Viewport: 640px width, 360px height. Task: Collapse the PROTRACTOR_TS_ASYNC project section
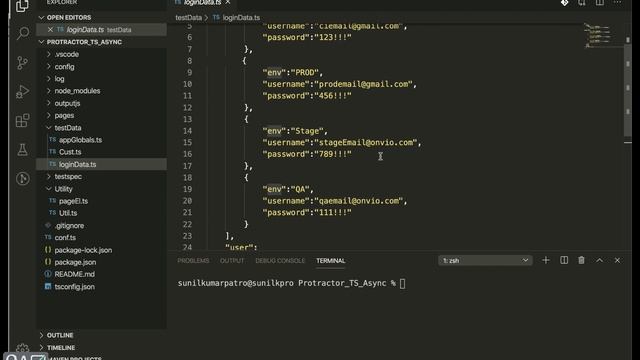click(84, 42)
